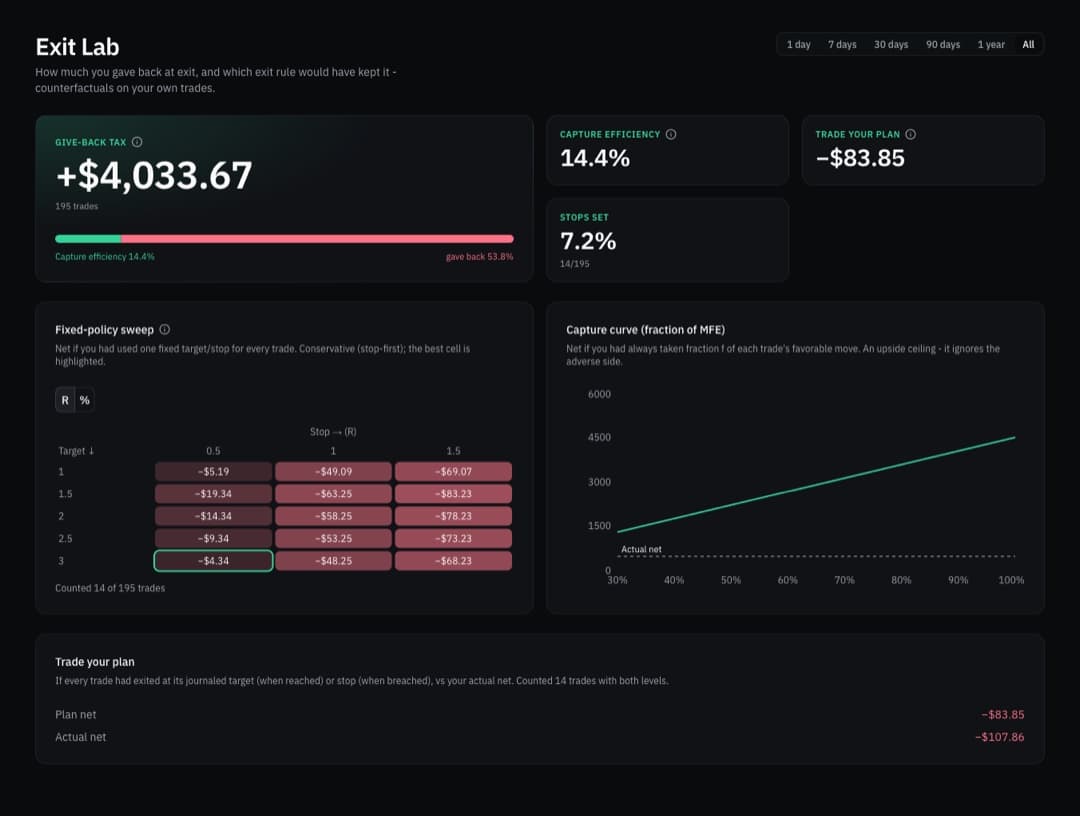Open the Fixed-policy sweep info icon
This screenshot has height=816, width=1080.
(165, 329)
